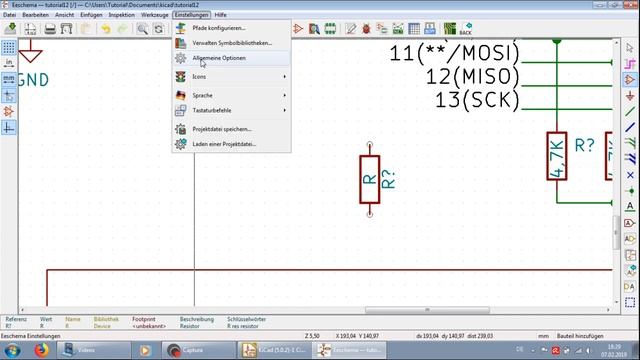Open Pcbnew board layout icon

[x=450, y=29]
